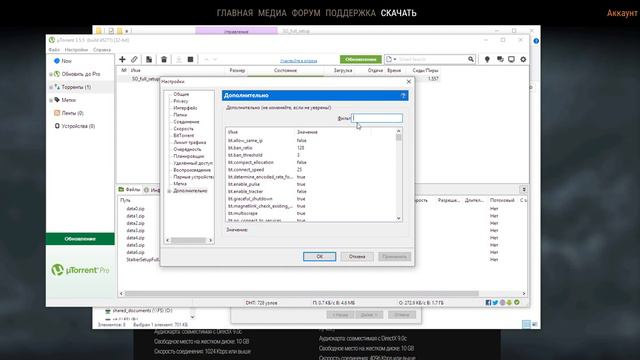The height and width of the screenshot is (360, 640).
Task: Expand the Обновить до Pro tree node
Action: (x=51, y=74)
